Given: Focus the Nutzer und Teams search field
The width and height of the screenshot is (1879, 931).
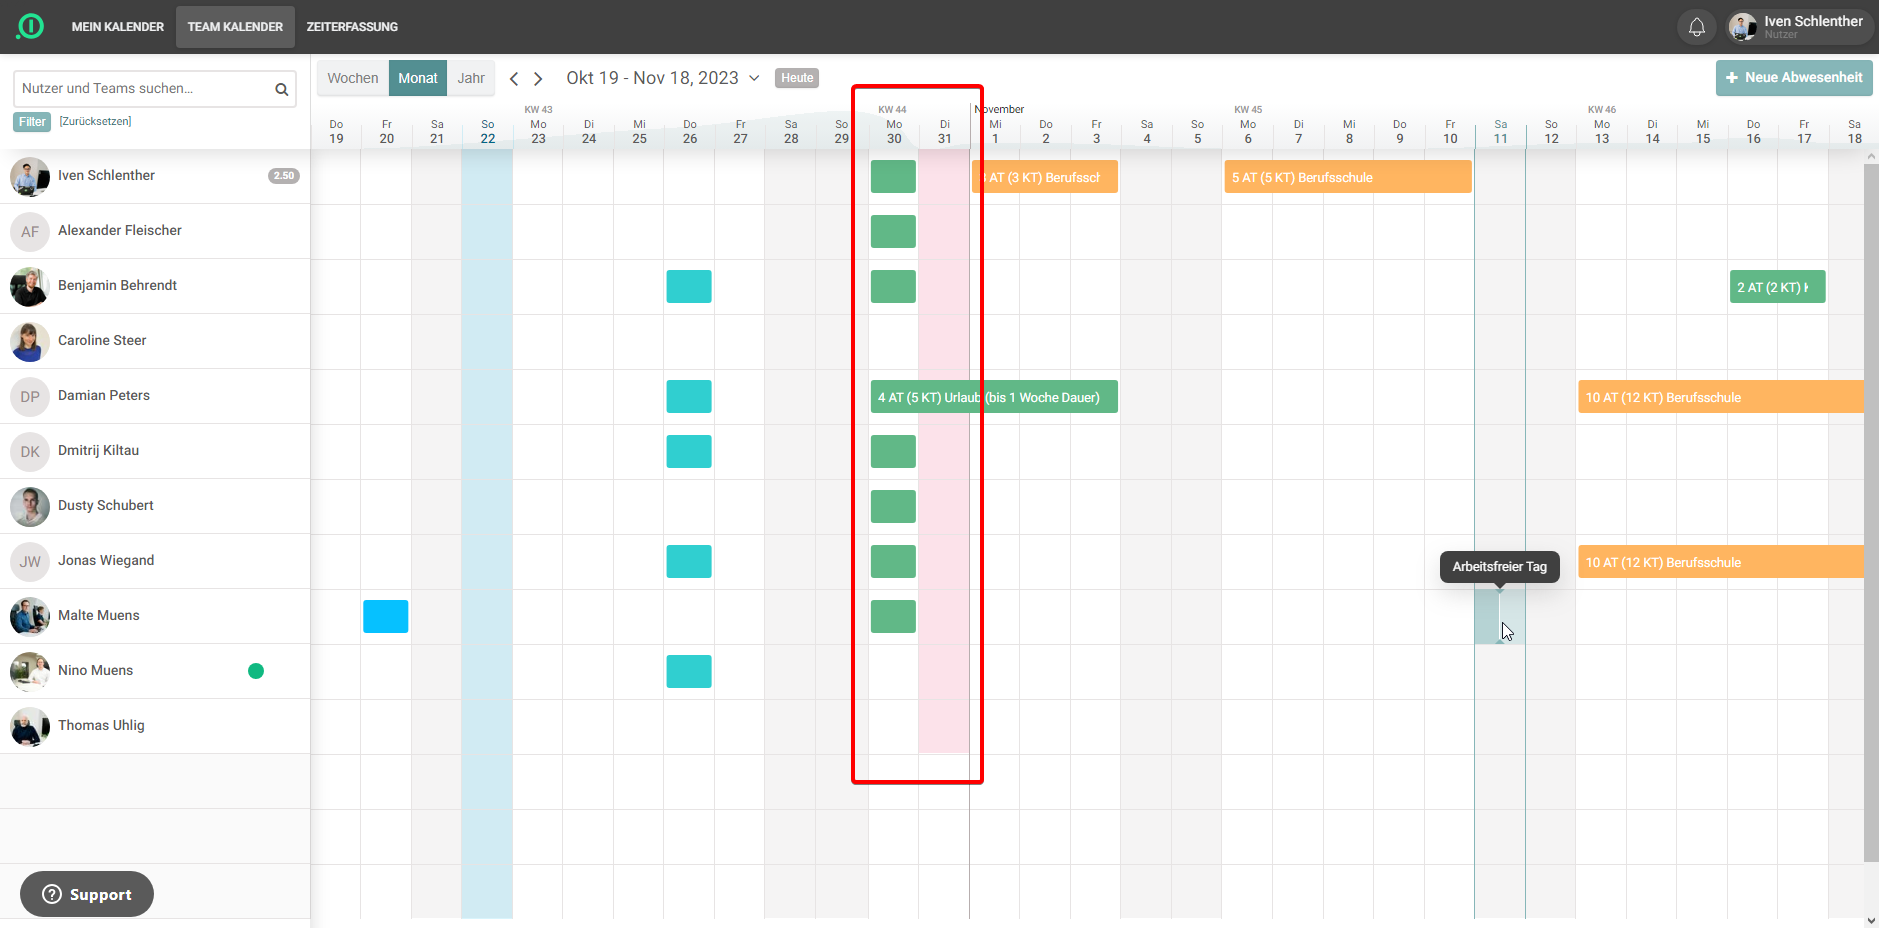Looking at the screenshot, I should pyautogui.click(x=145, y=89).
